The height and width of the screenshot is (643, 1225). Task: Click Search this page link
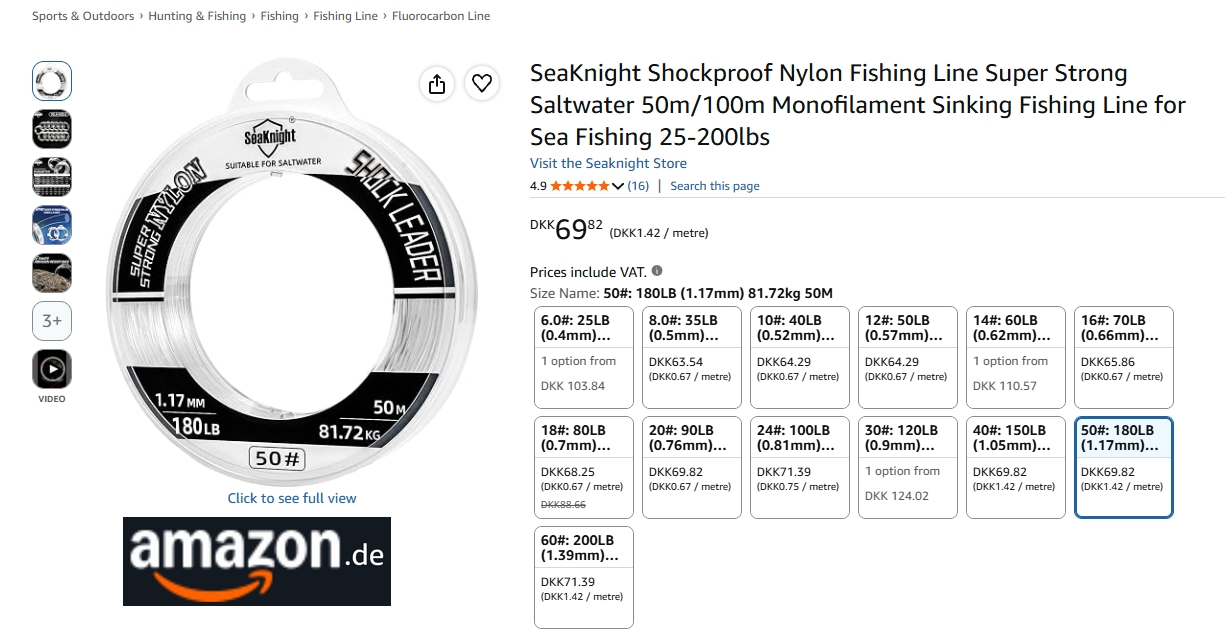pyautogui.click(x=715, y=186)
